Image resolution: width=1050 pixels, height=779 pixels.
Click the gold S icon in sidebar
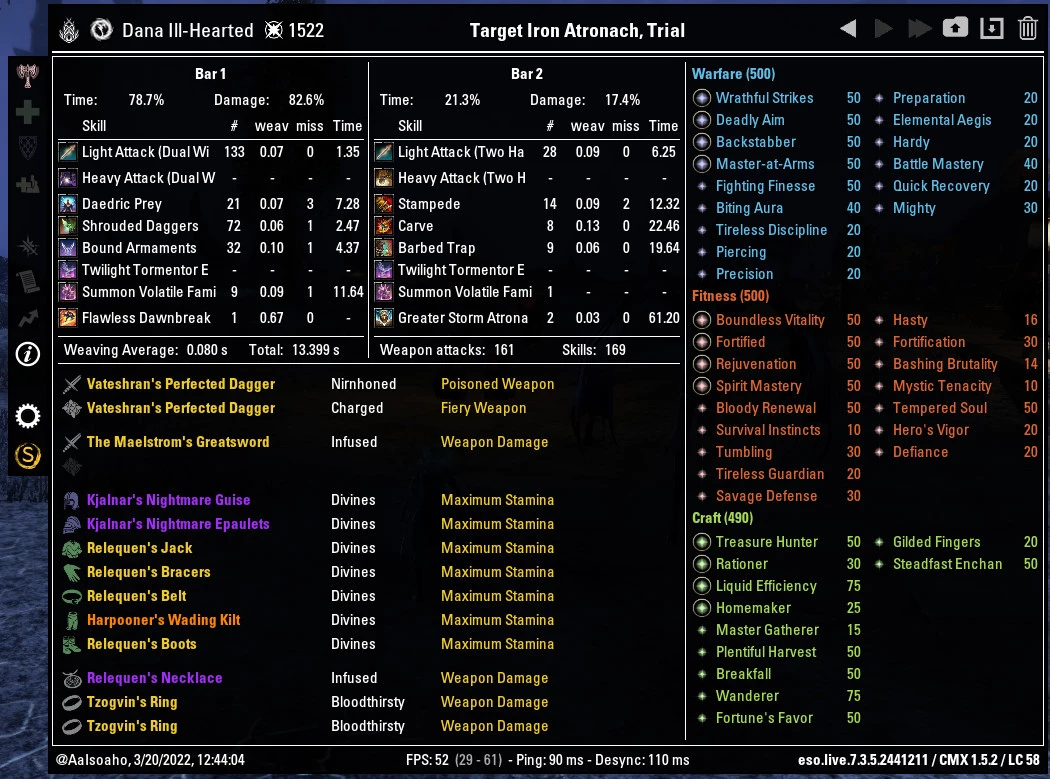point(27,456)
